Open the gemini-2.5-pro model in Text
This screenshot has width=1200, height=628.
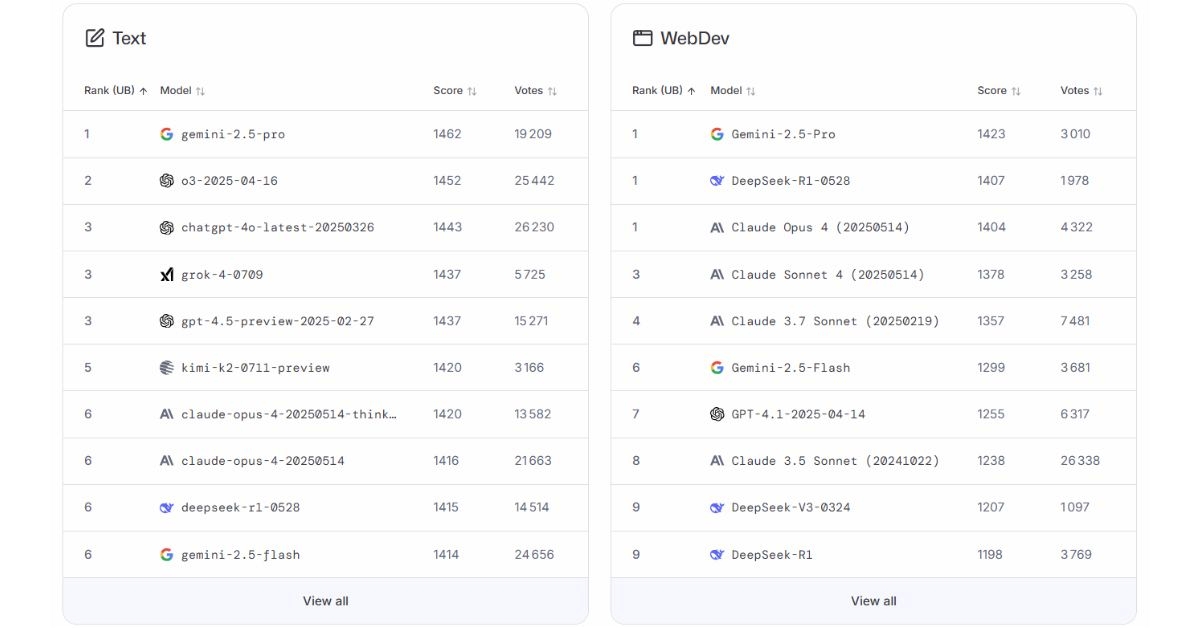(233, 134)
